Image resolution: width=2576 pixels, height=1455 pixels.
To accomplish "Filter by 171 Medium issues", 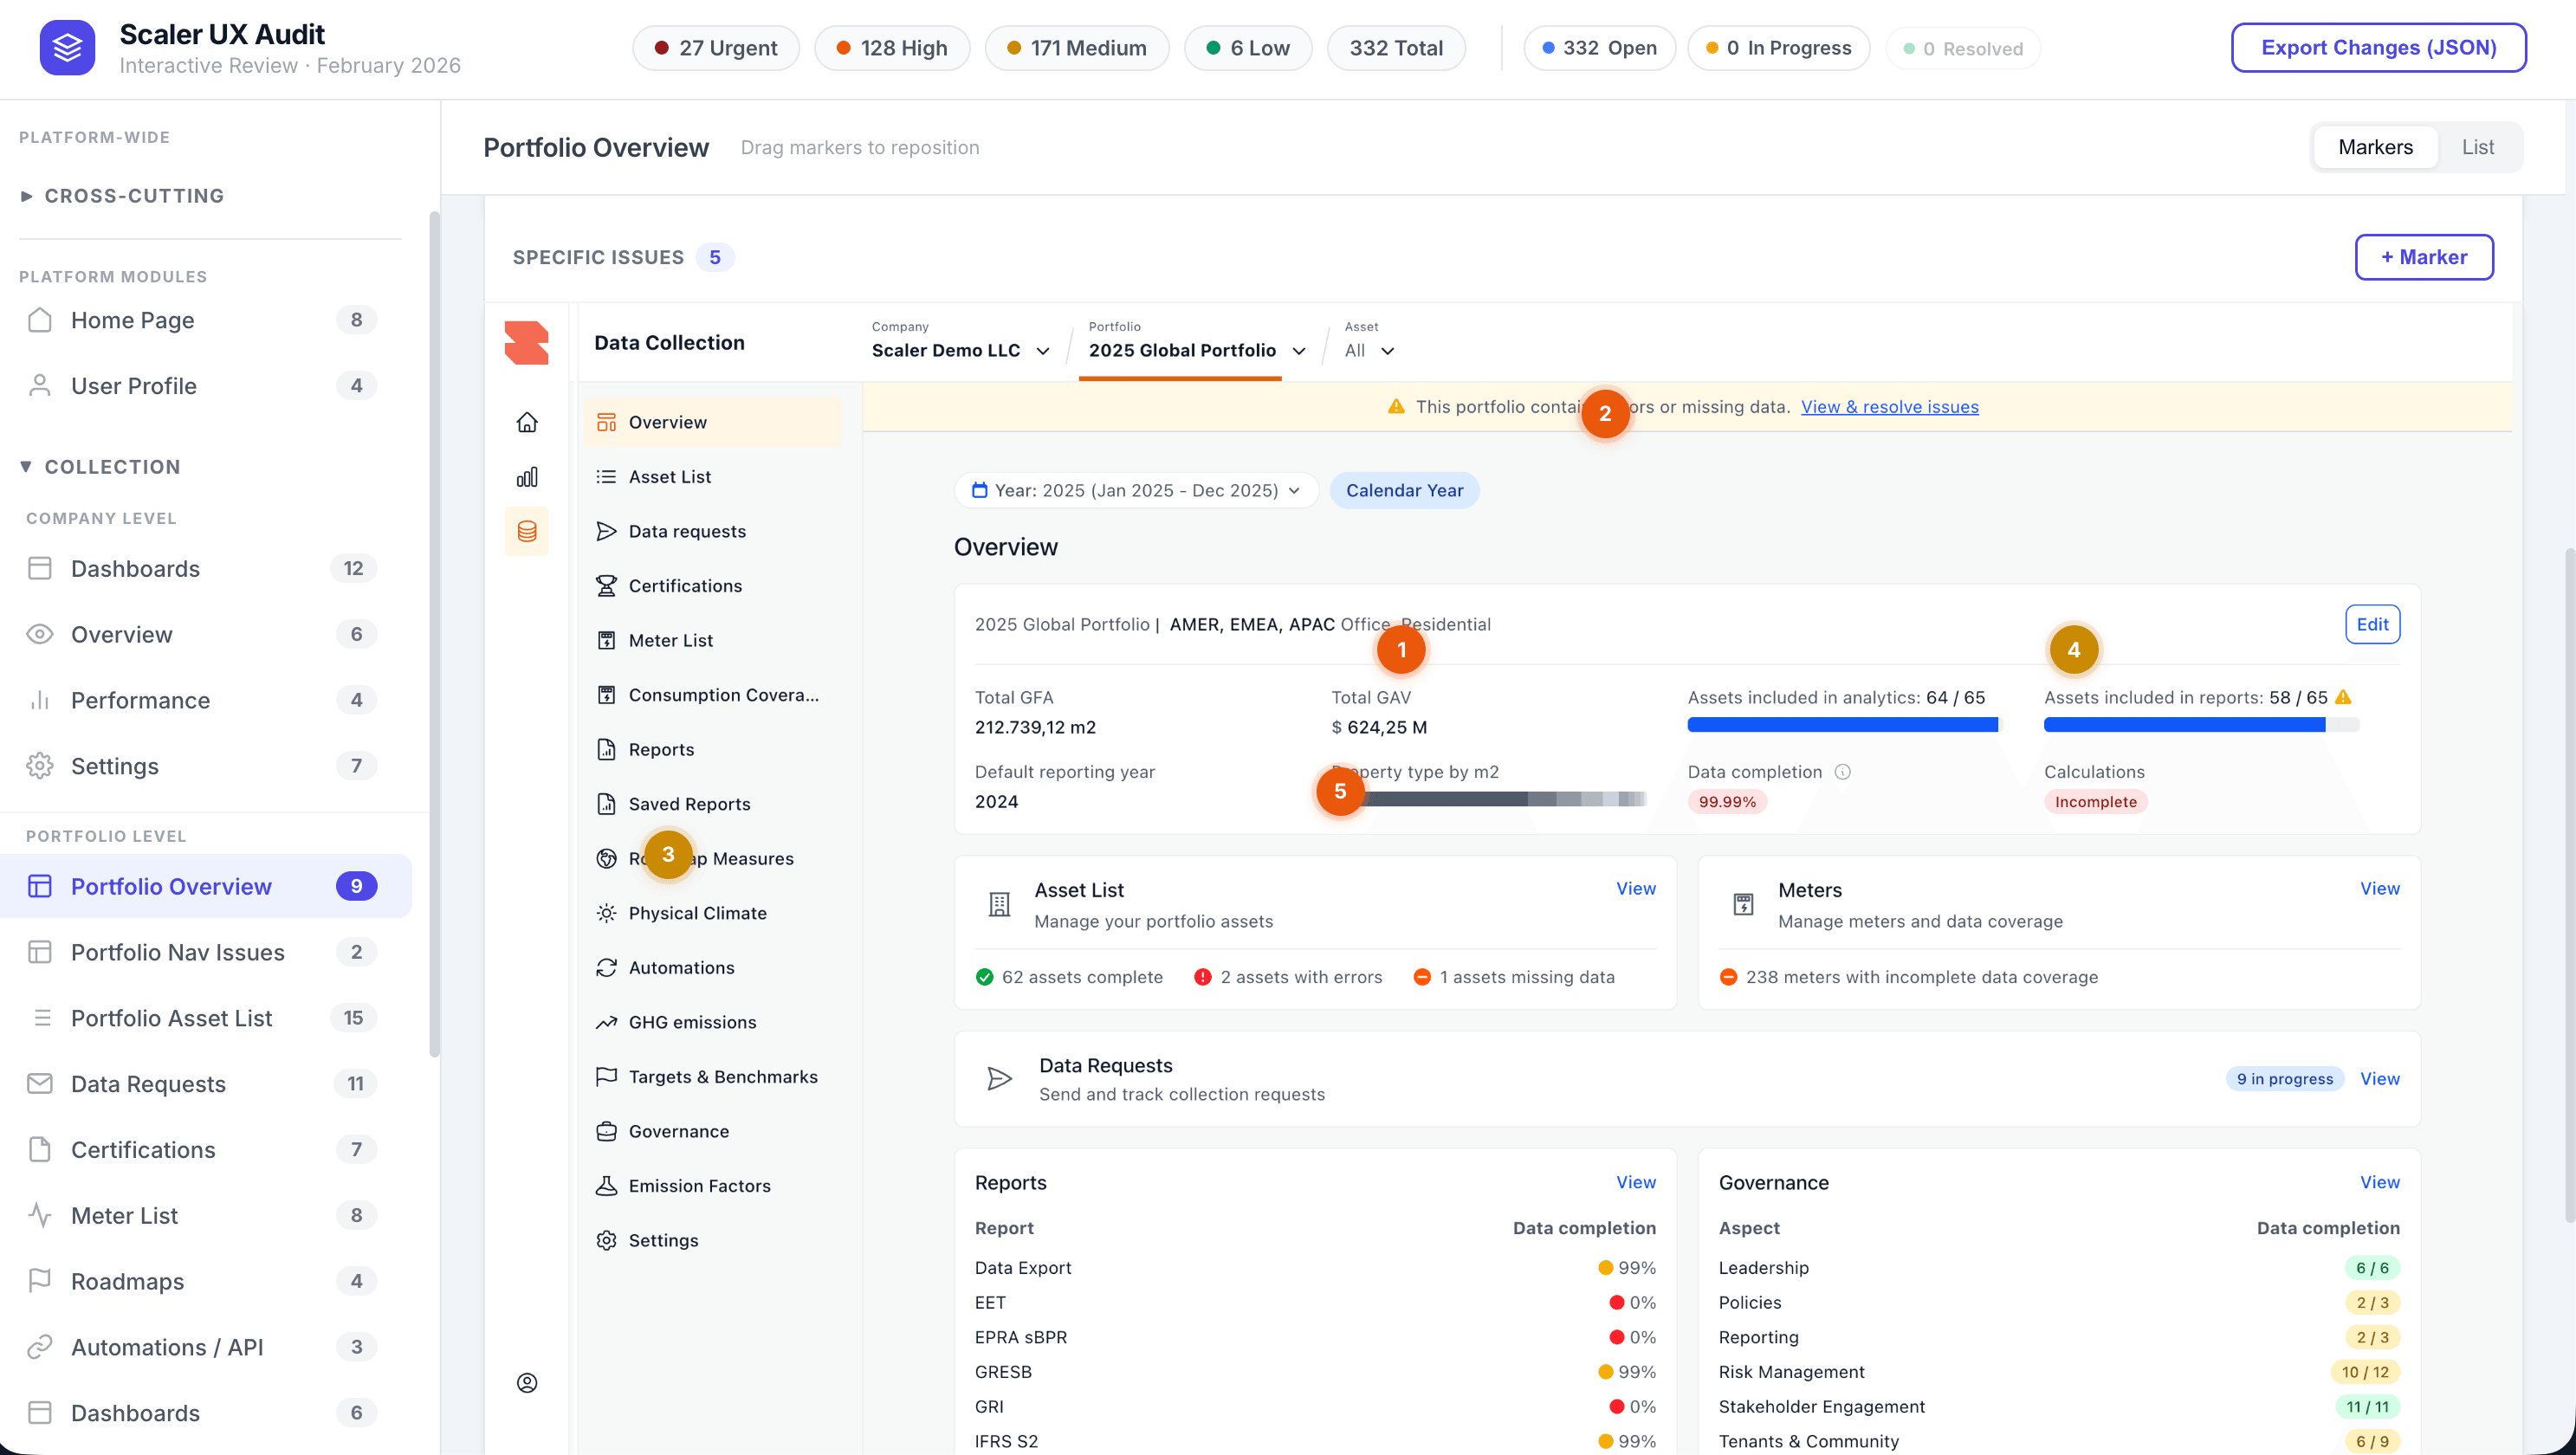I will point(1077,48).
